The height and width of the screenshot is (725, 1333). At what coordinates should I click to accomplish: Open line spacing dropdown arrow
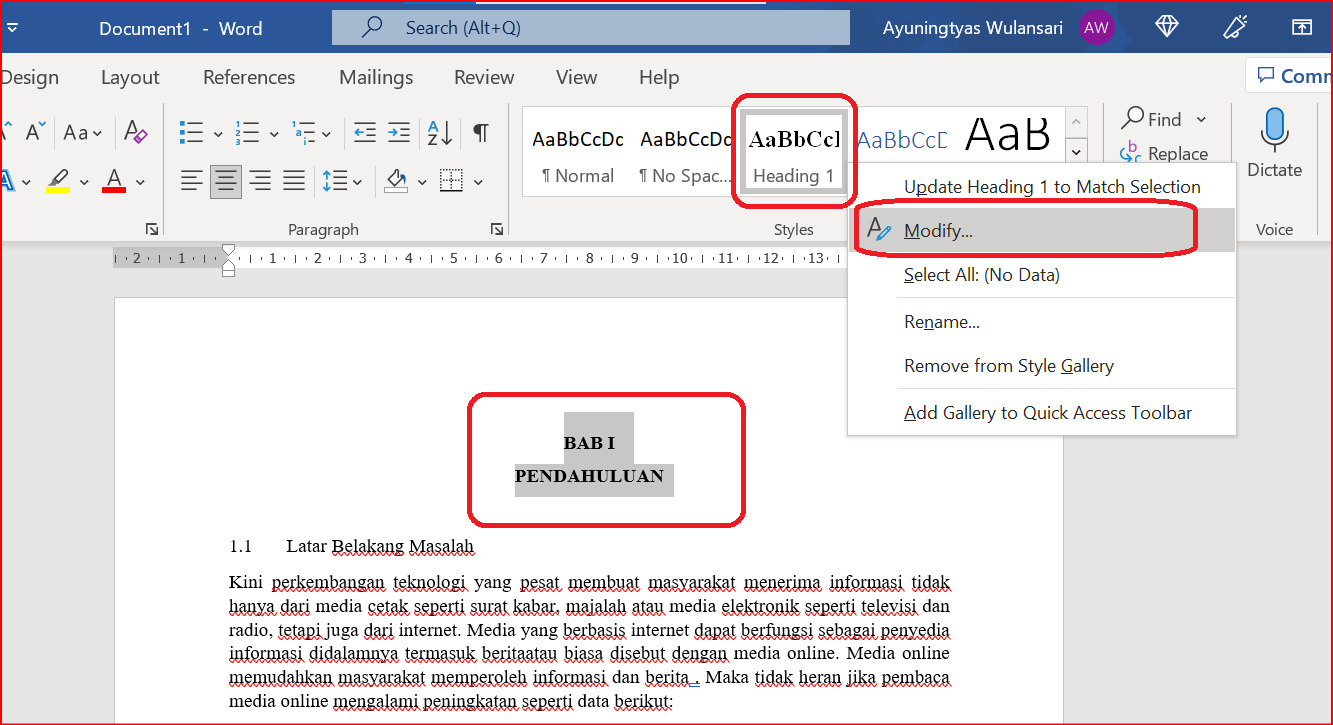tap(358, 182)
